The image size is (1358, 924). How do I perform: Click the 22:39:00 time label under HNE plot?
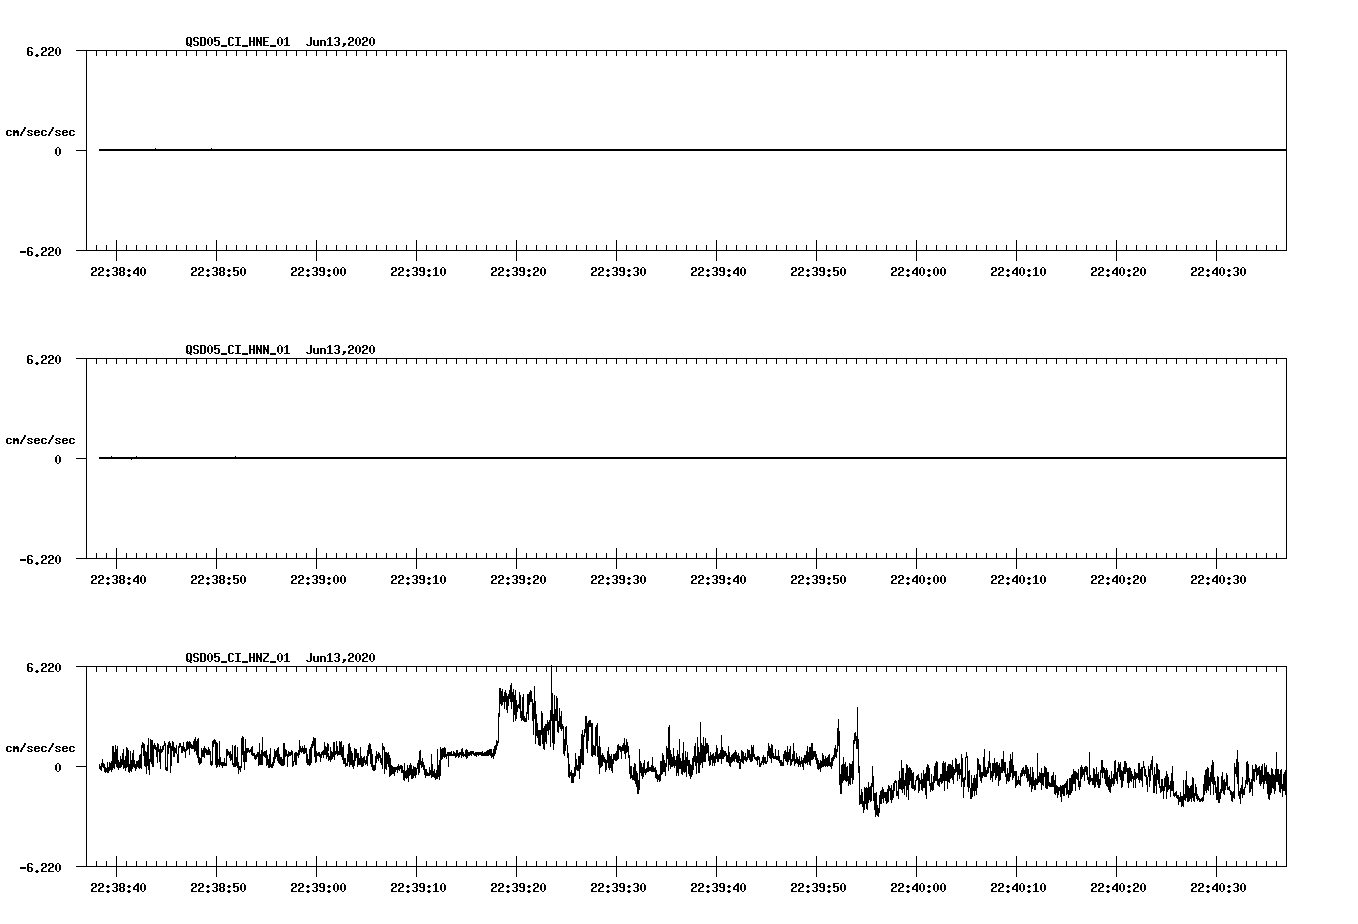[x=318, y=272]
